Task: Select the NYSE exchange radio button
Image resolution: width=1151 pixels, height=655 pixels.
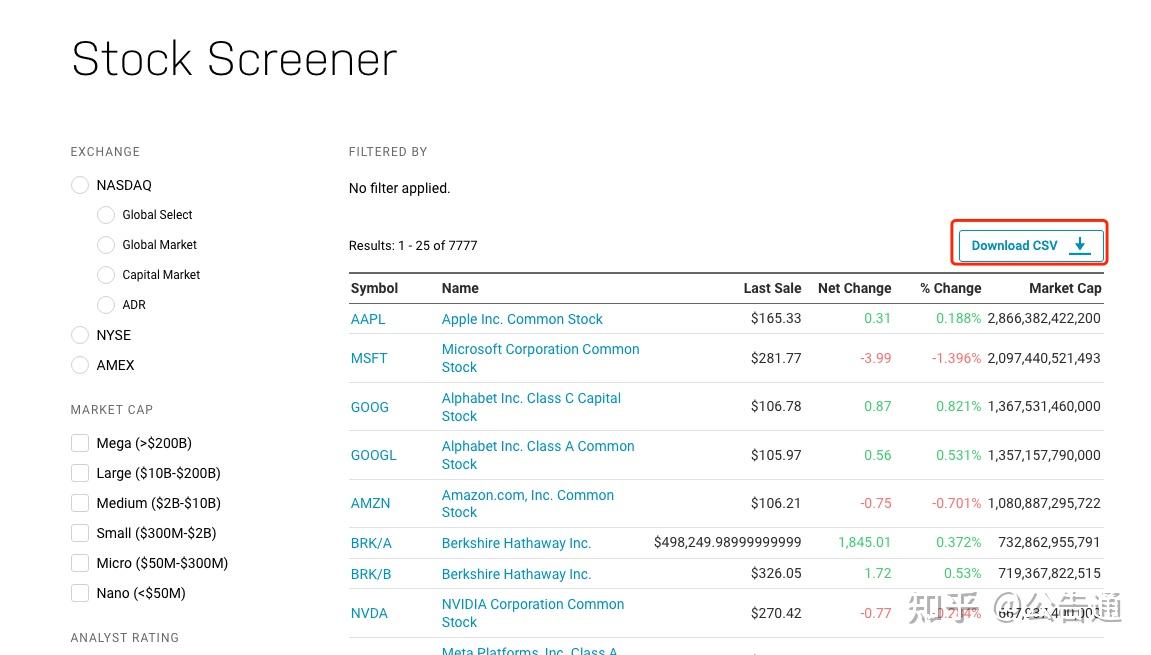Action: click(x=80, y=335)
